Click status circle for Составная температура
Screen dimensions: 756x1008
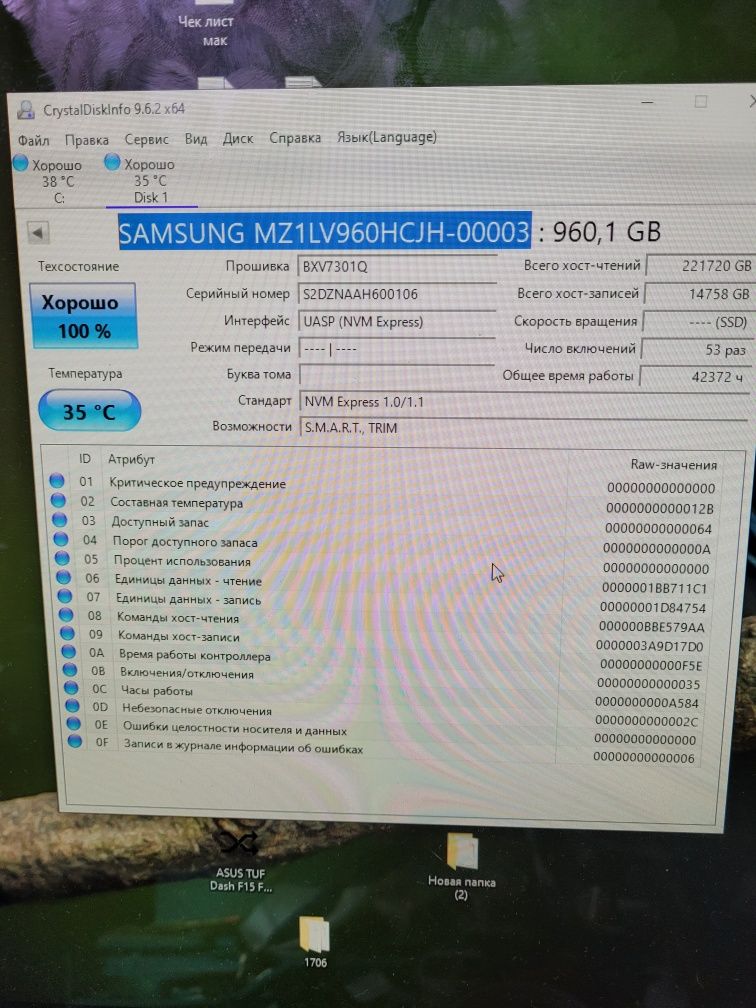point(58,500)
